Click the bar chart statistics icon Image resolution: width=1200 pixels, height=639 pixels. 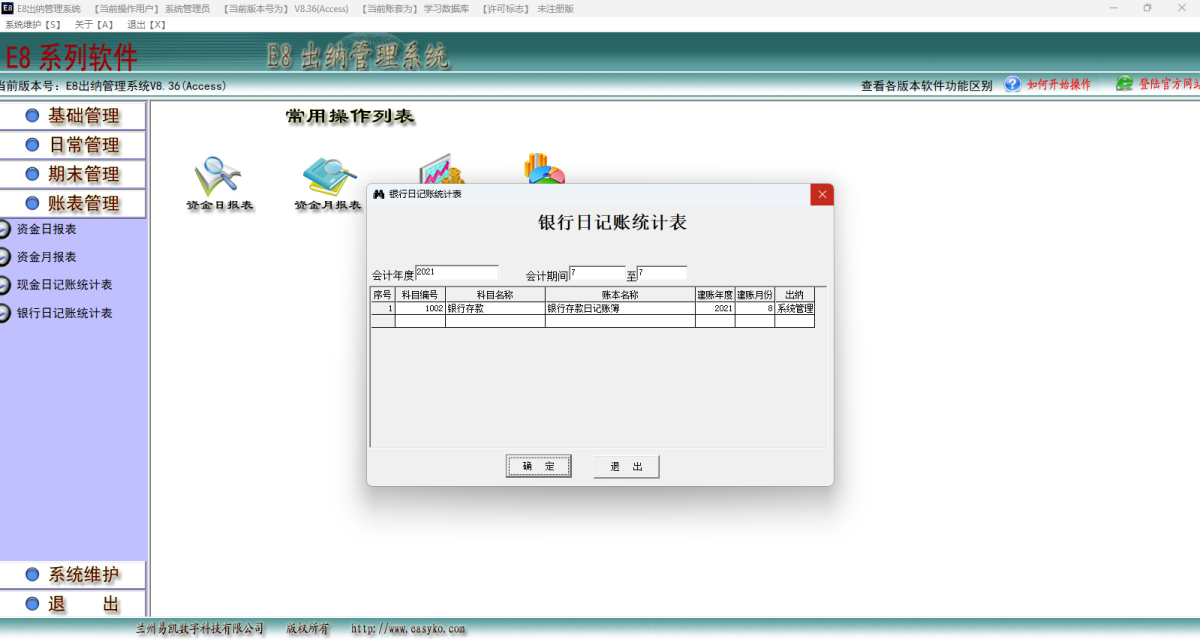(443, 170)
